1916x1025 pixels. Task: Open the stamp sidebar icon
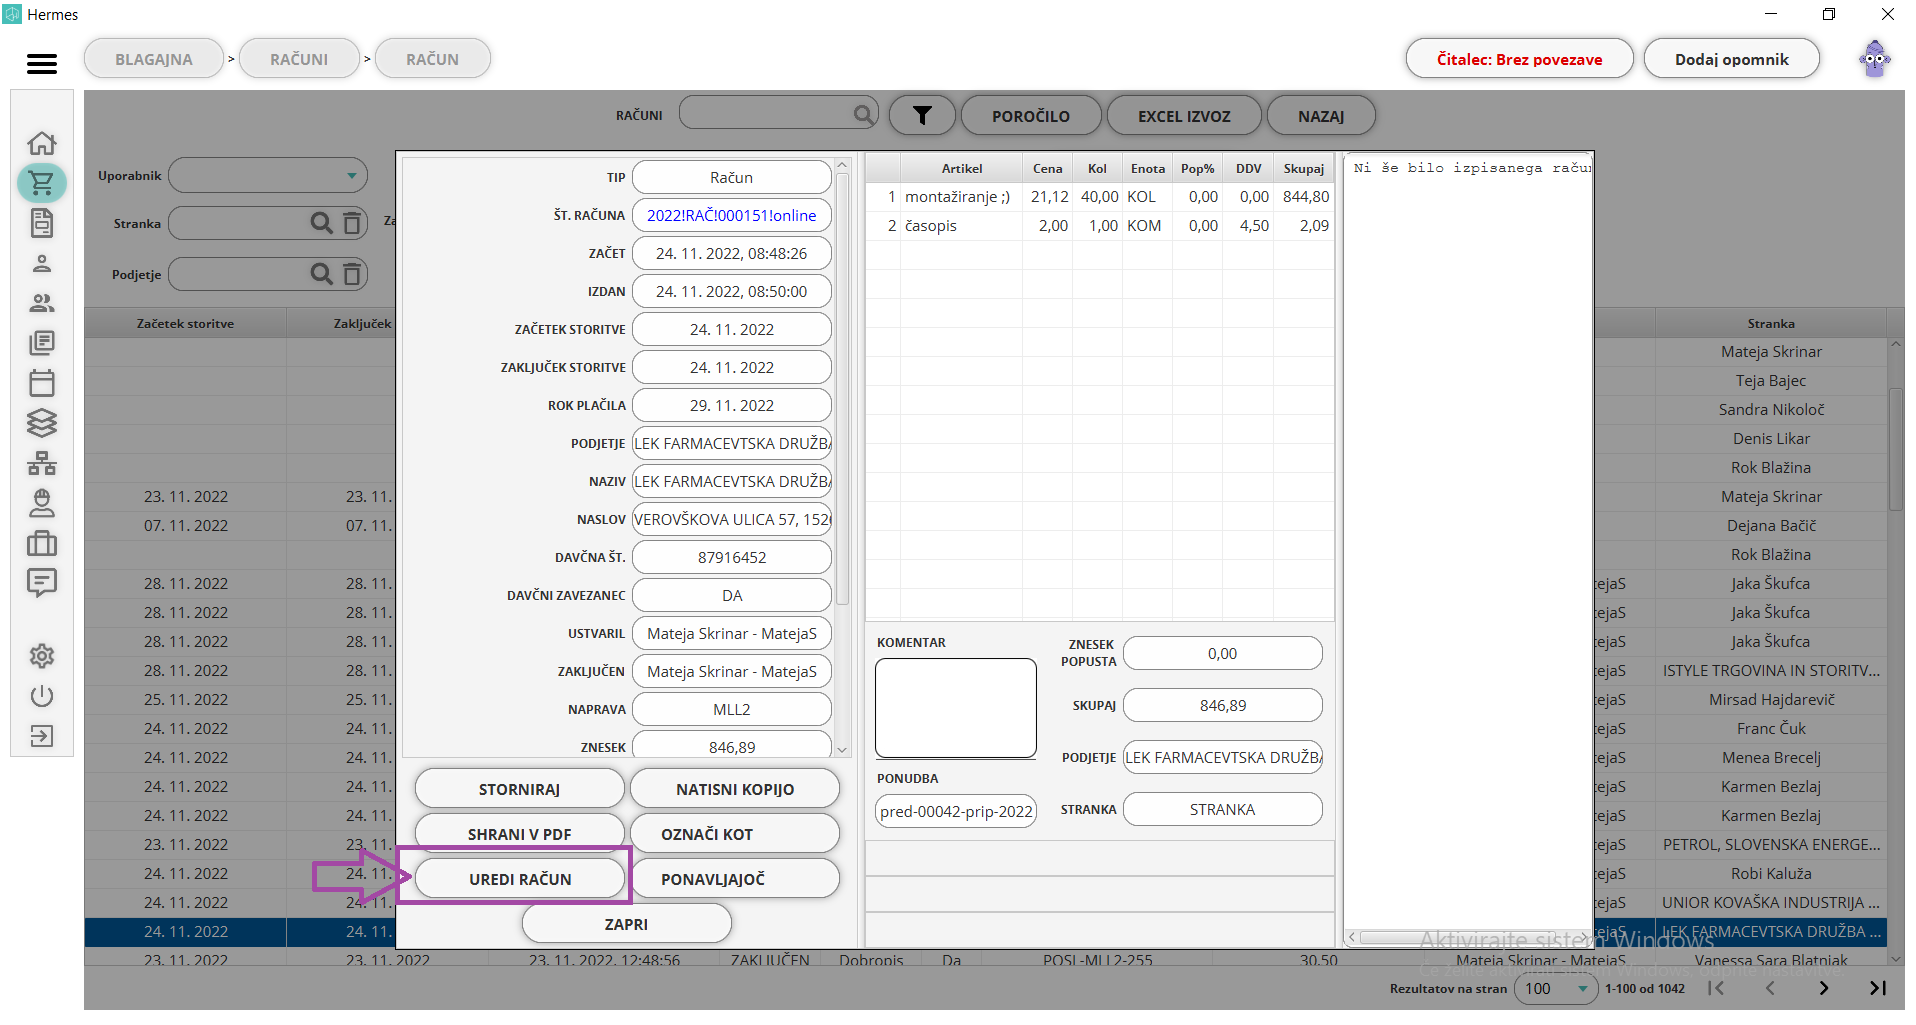click(42, 503)
